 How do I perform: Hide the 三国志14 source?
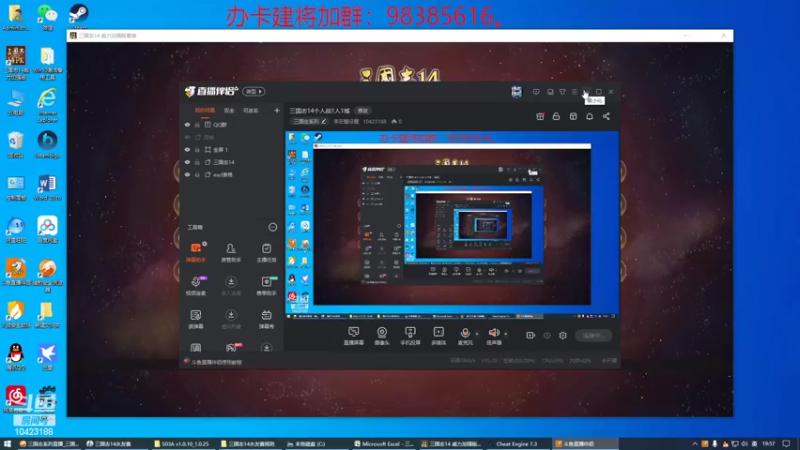(x=187, y=162)
